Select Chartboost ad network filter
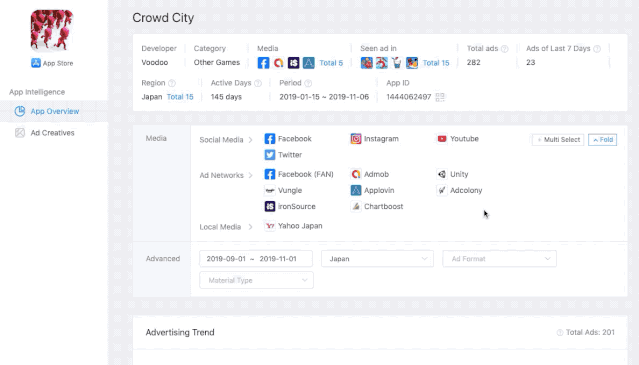 (377, 206)
